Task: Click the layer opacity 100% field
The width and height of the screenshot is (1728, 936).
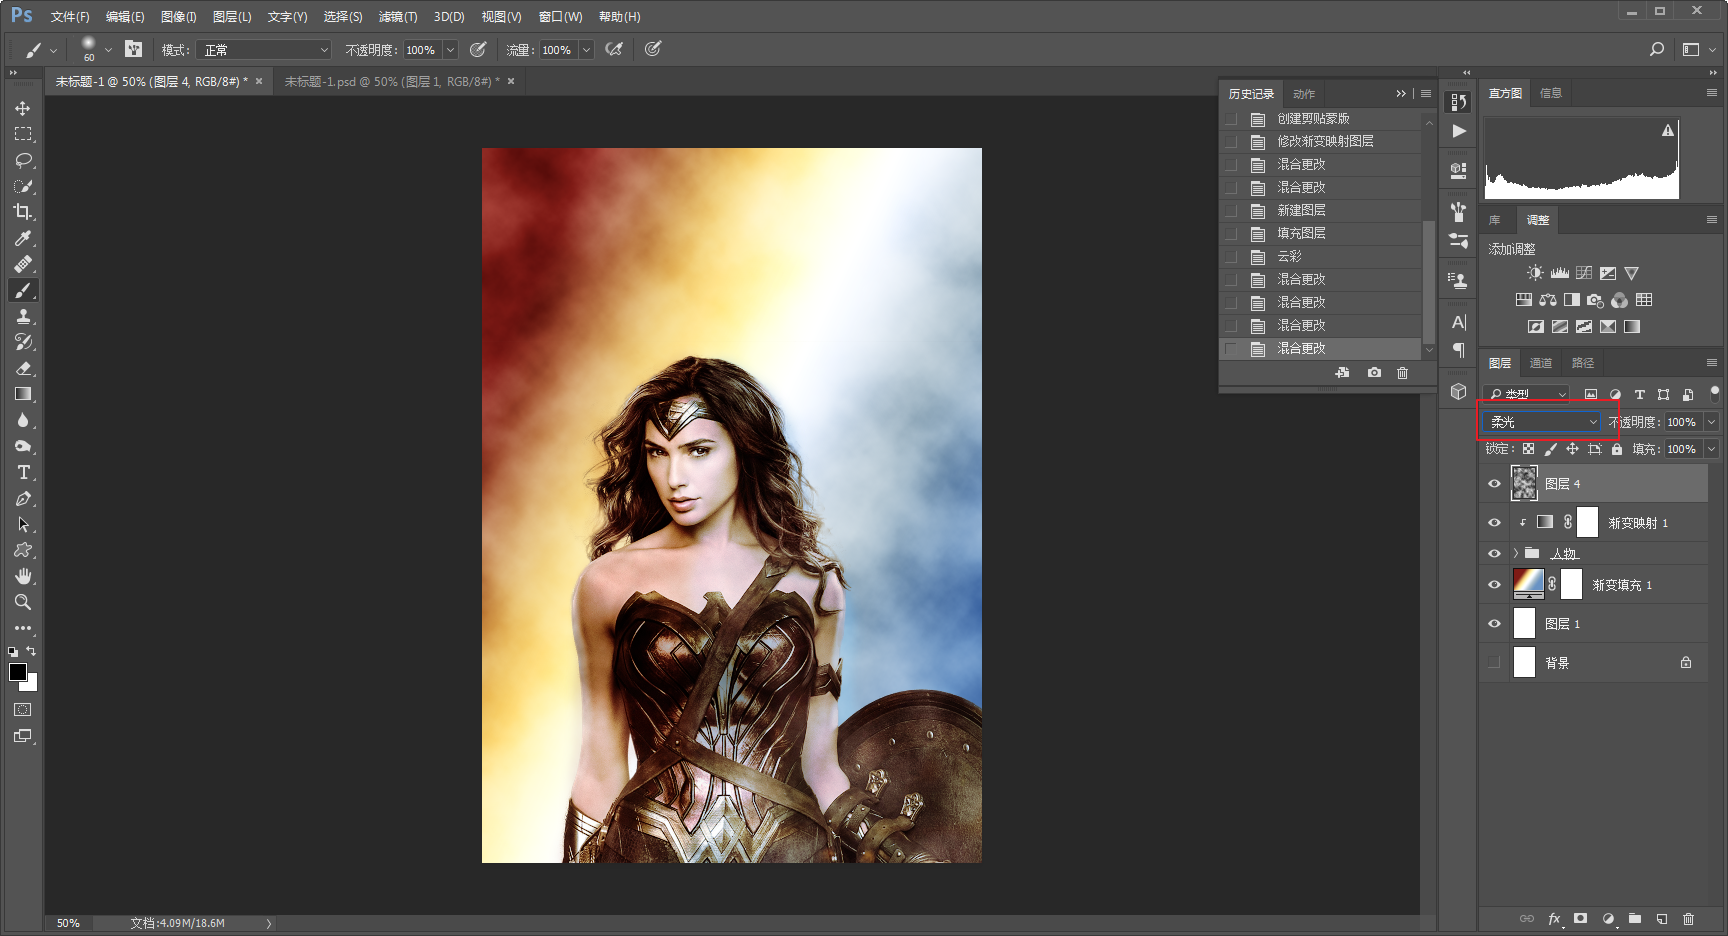Action: coord(1683,422)
